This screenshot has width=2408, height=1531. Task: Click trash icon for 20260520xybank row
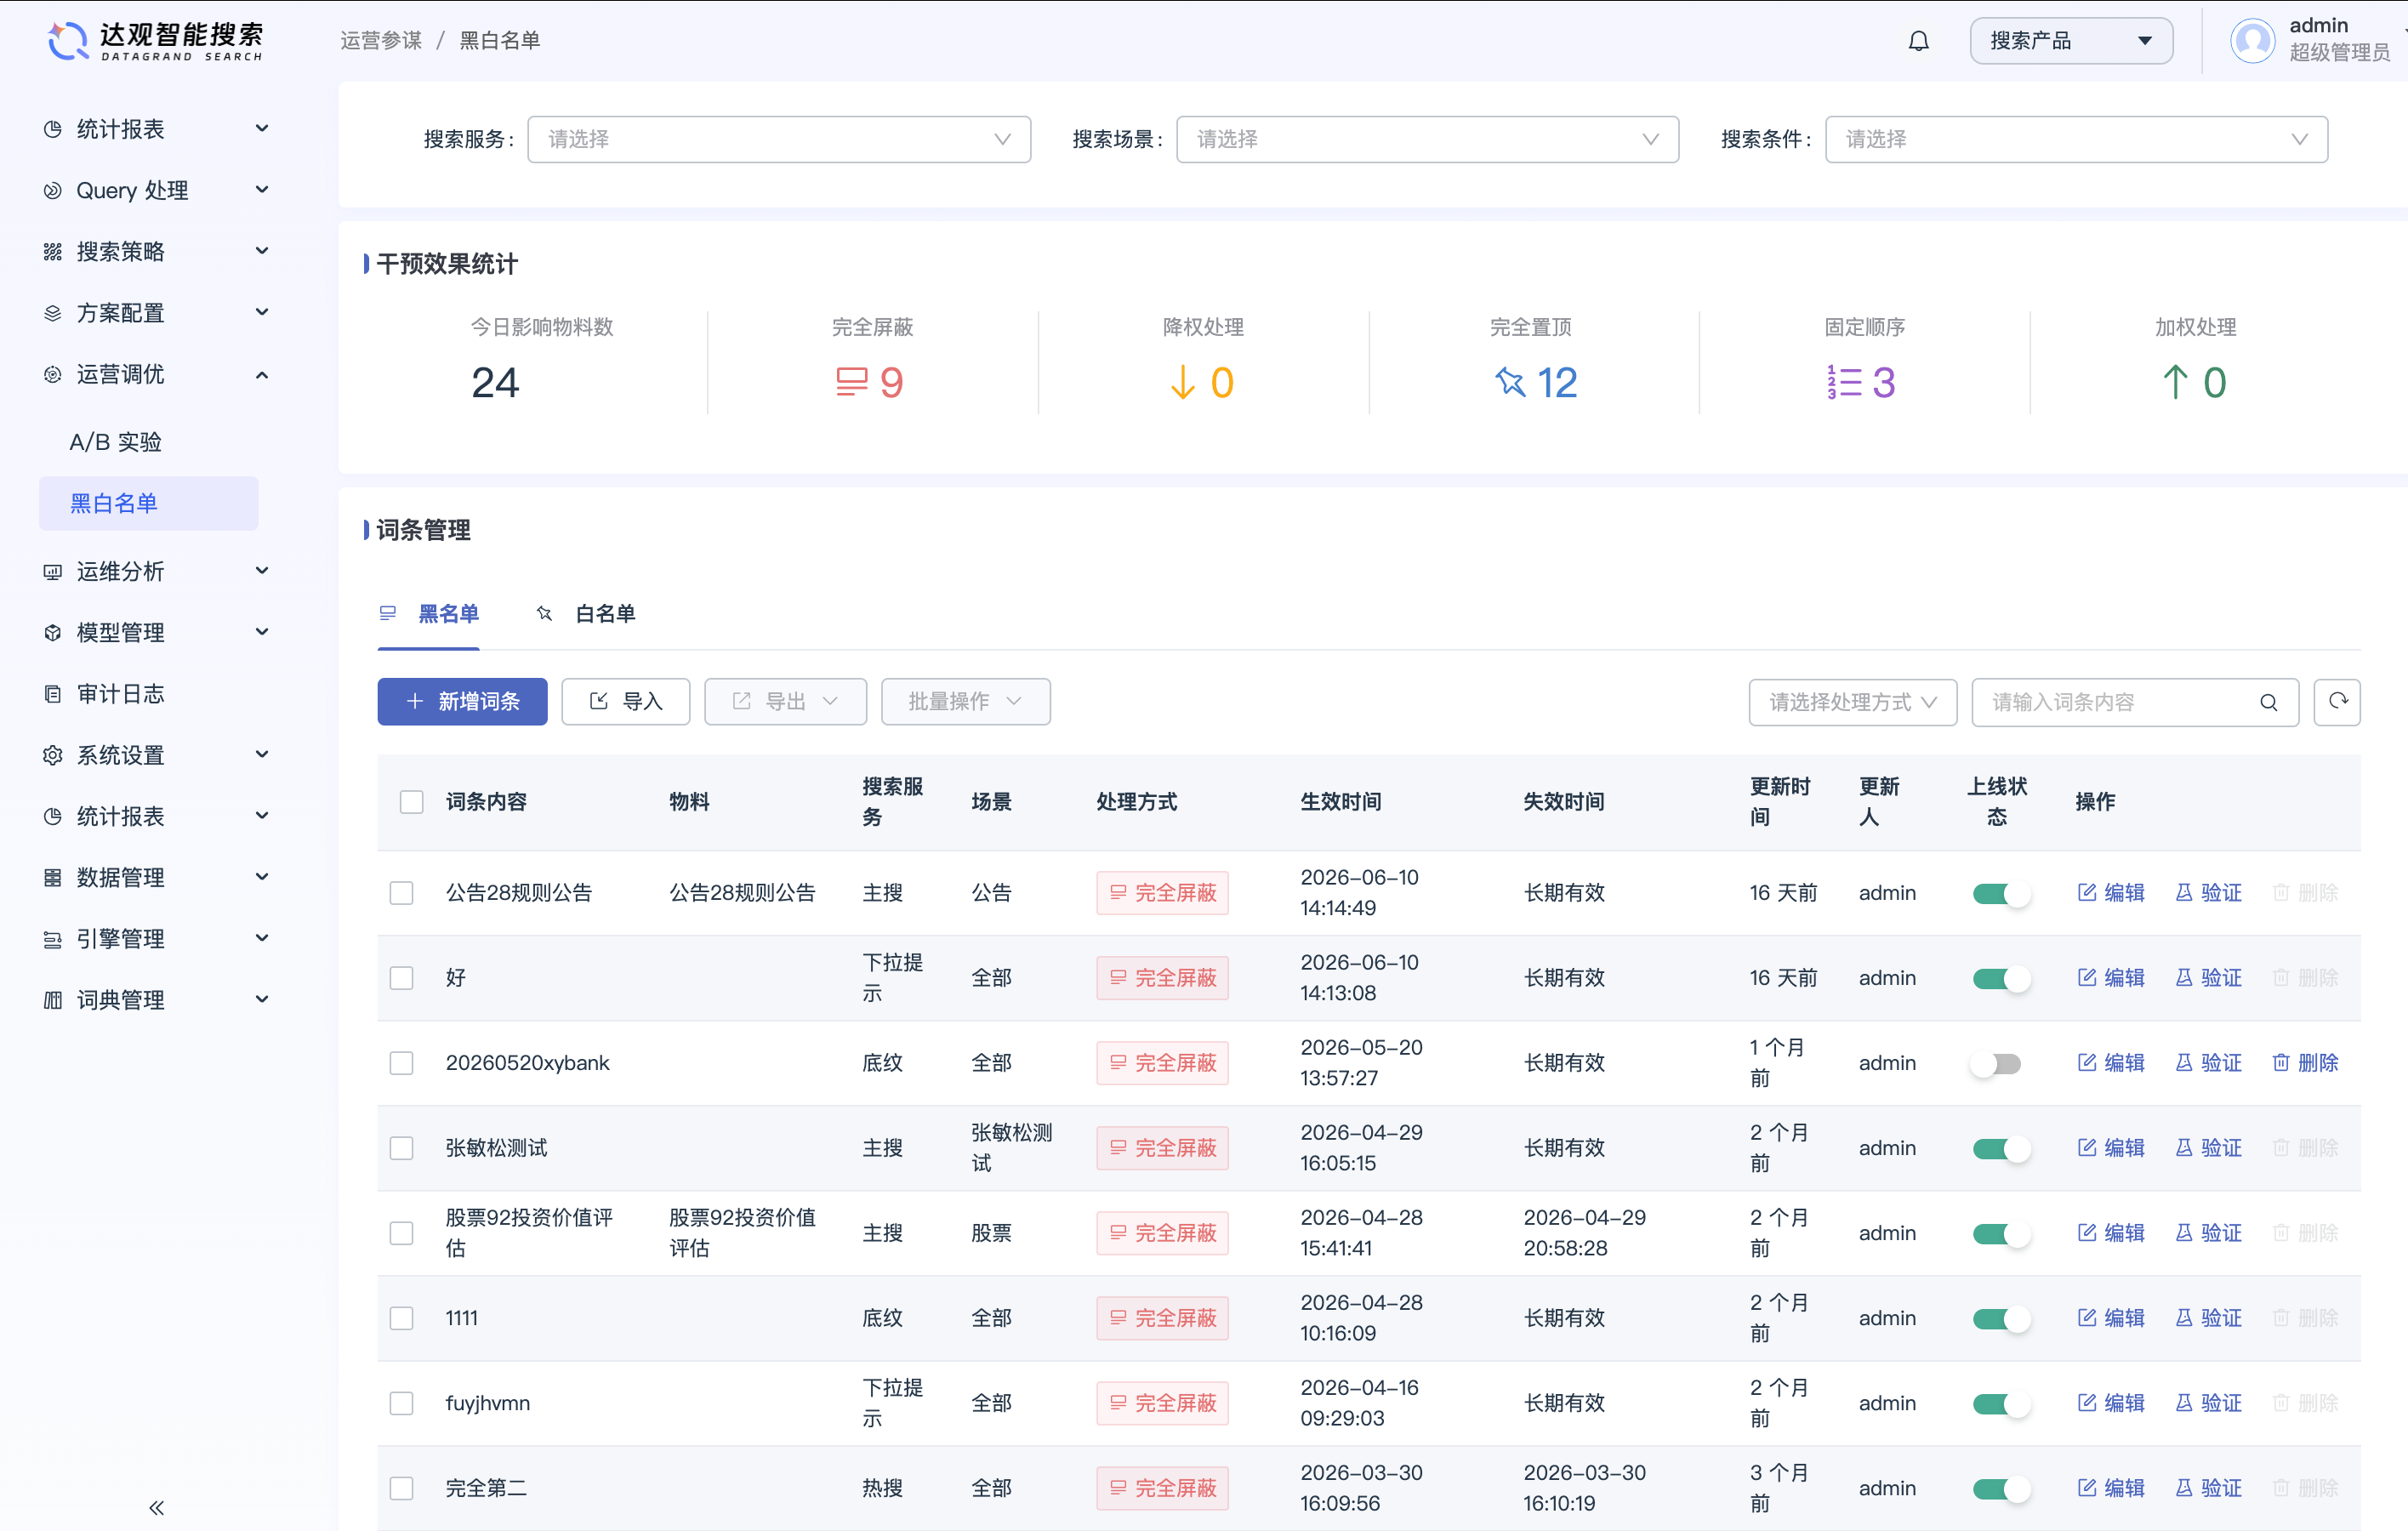[x=2281, y=1062]
